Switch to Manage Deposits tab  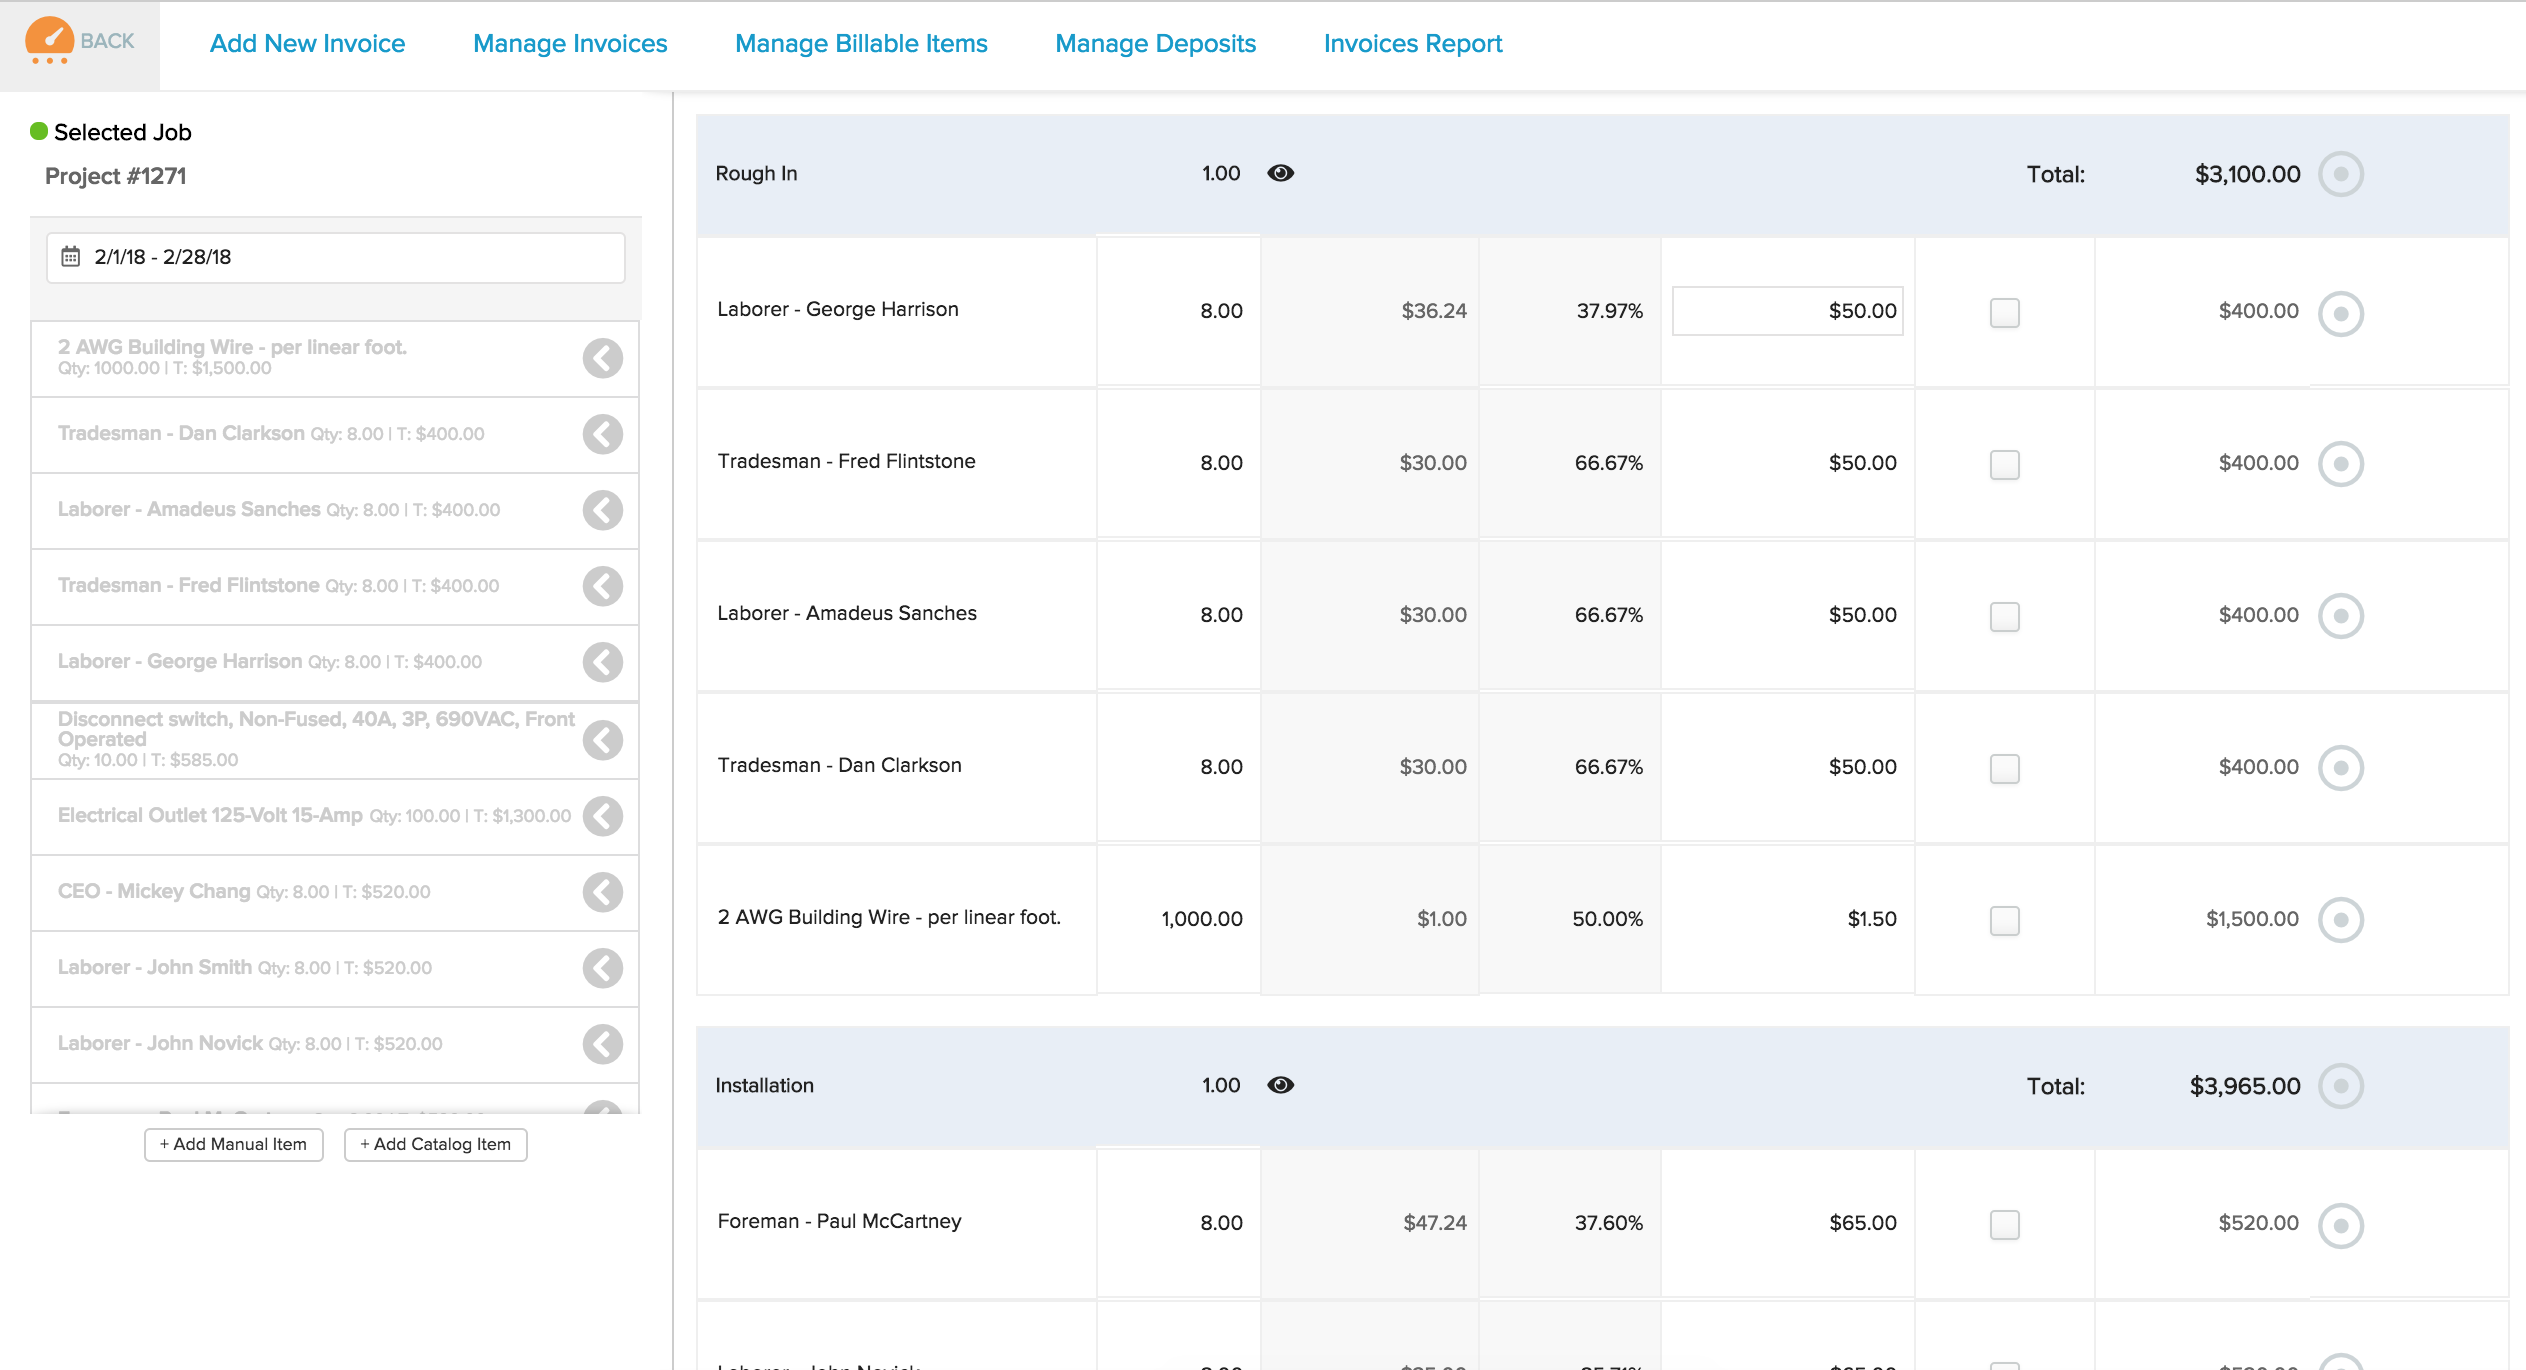click(x=1155, y=44)
